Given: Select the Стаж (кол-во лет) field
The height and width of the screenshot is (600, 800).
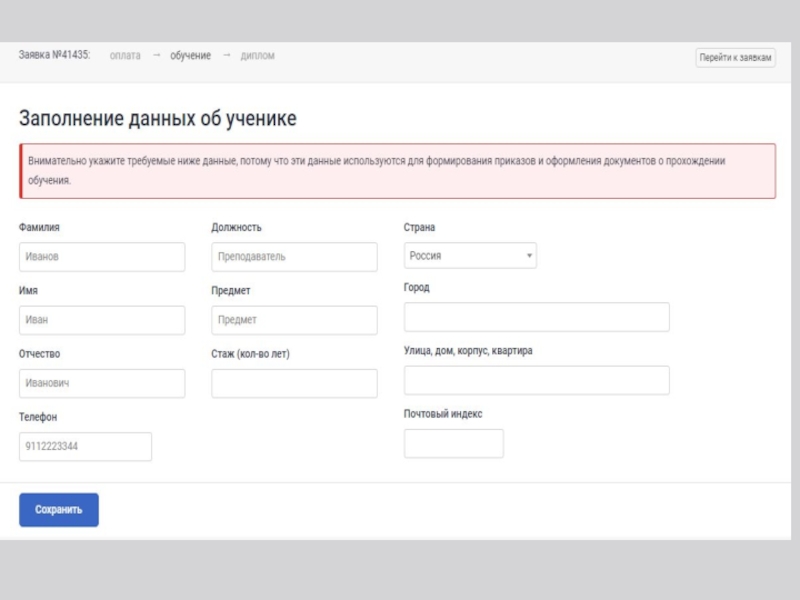Looking at the screenshot, I should coord(294,383).
